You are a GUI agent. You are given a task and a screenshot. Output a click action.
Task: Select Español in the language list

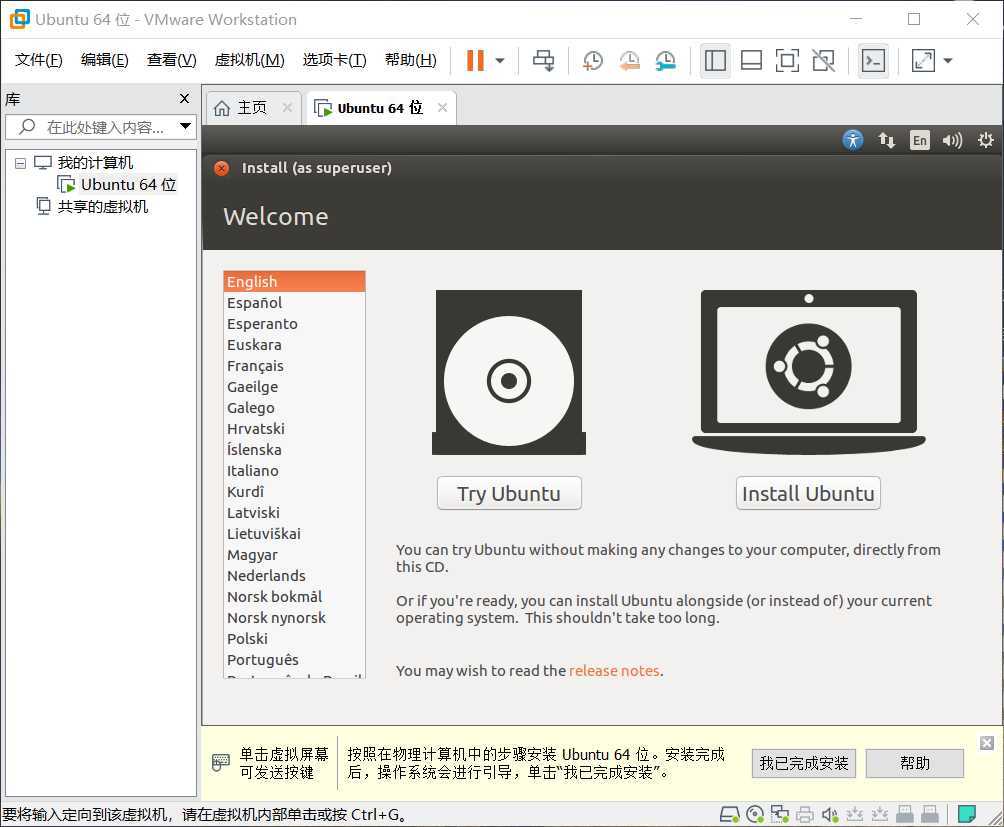click(294, 303)
